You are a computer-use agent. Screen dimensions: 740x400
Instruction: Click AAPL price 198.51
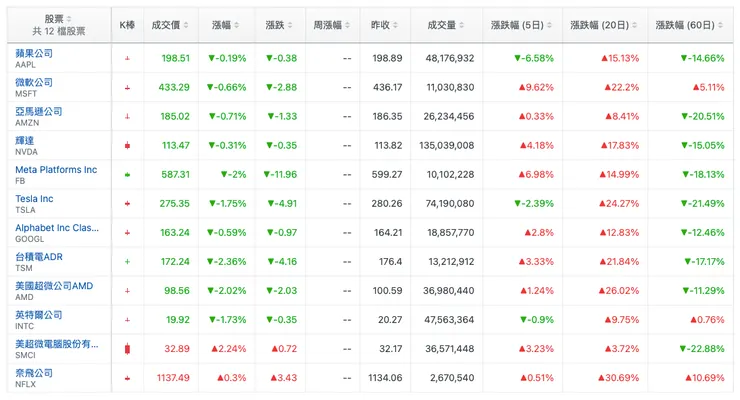[x=176, y=58]
